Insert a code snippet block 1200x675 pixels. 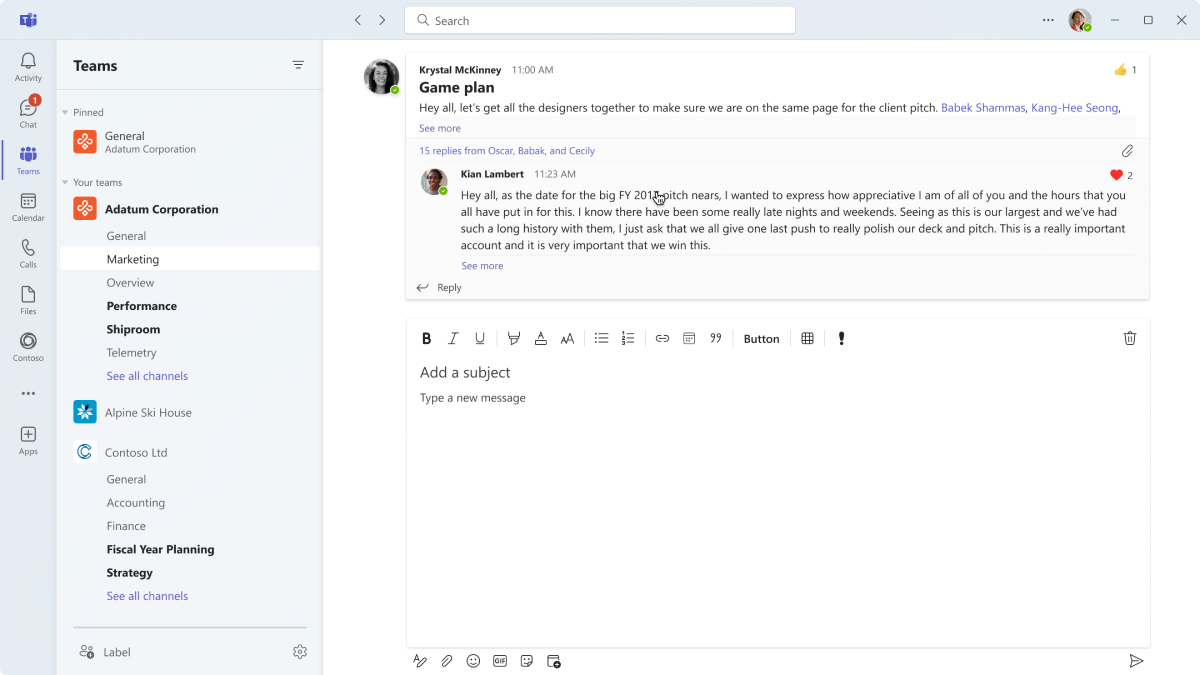click(x=689, y=339)
